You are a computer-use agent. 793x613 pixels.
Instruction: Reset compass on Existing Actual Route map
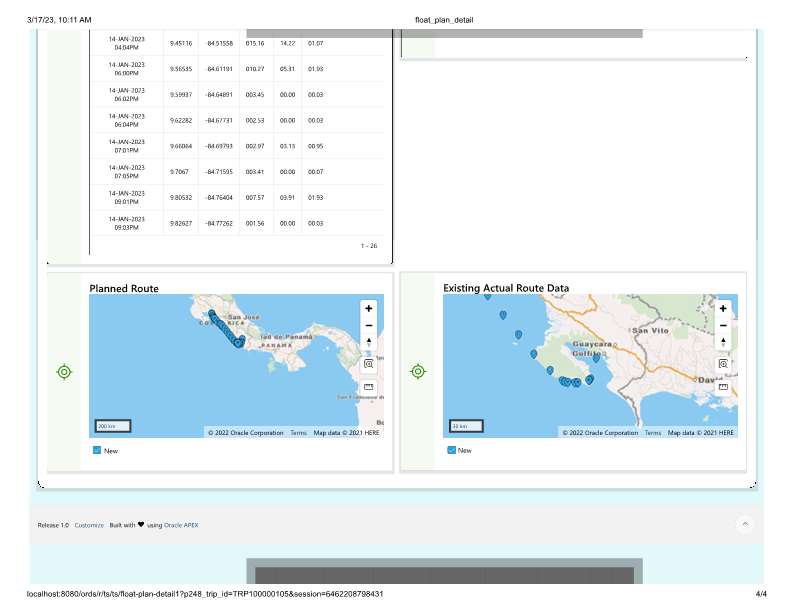(722, 342)
